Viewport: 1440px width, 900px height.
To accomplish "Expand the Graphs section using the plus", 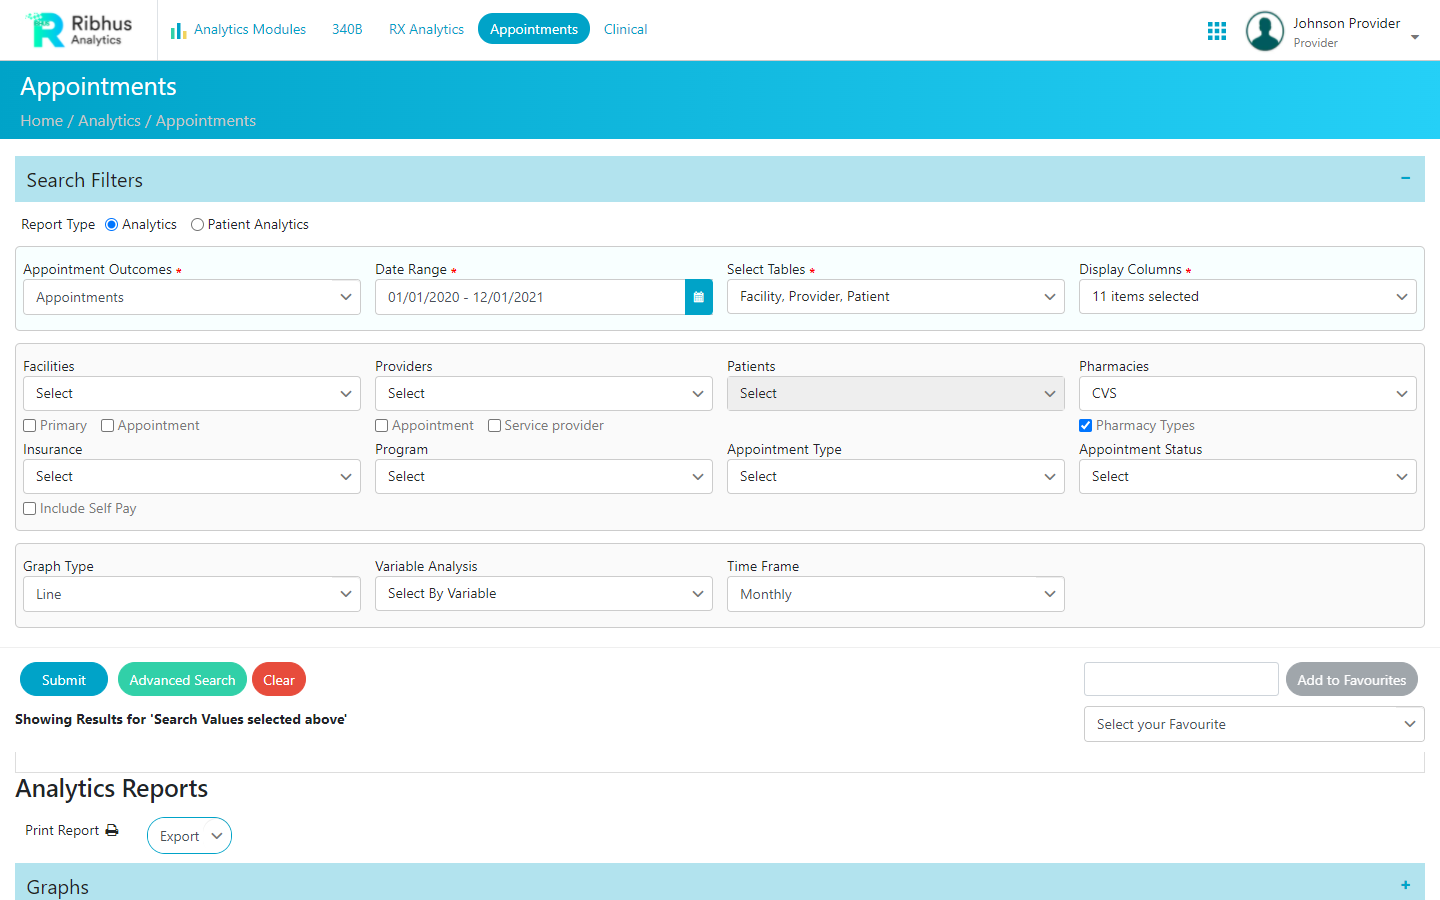I will point(1404,885).
